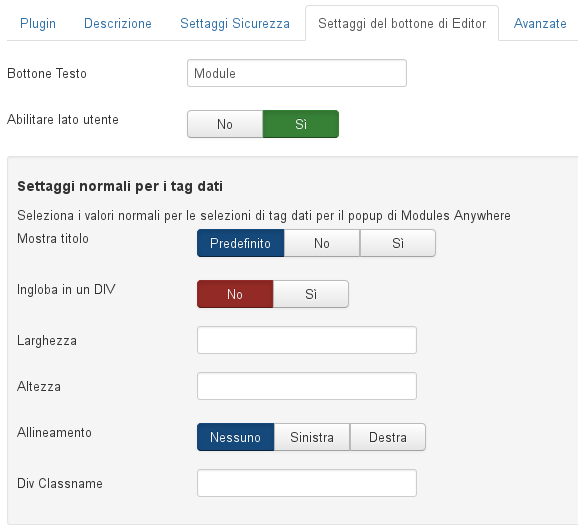Switch to the Descrizione tab
578x531 pixels.
pyautogui.click(x=118, y=23)
